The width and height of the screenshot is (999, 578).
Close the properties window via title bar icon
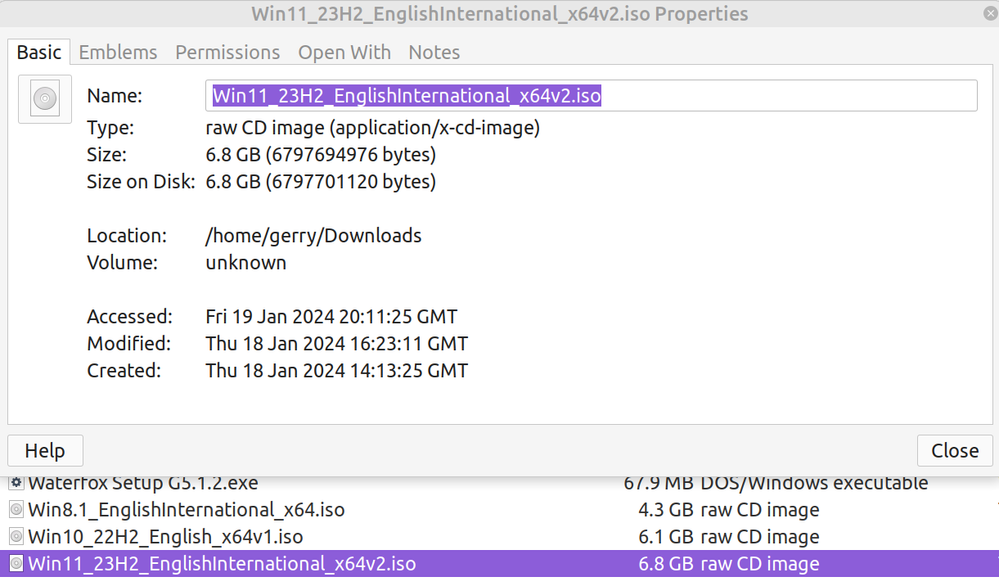click(x=989, y=14)
